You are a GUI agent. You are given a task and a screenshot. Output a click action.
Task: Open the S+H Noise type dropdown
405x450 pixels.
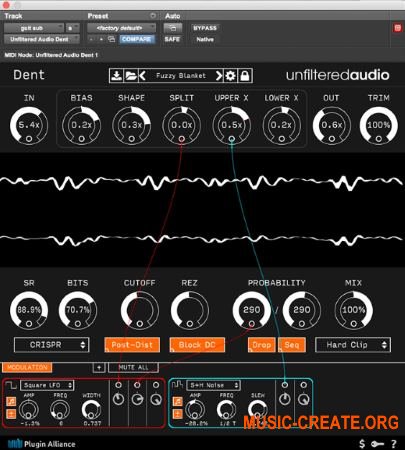tap(213, 385)
